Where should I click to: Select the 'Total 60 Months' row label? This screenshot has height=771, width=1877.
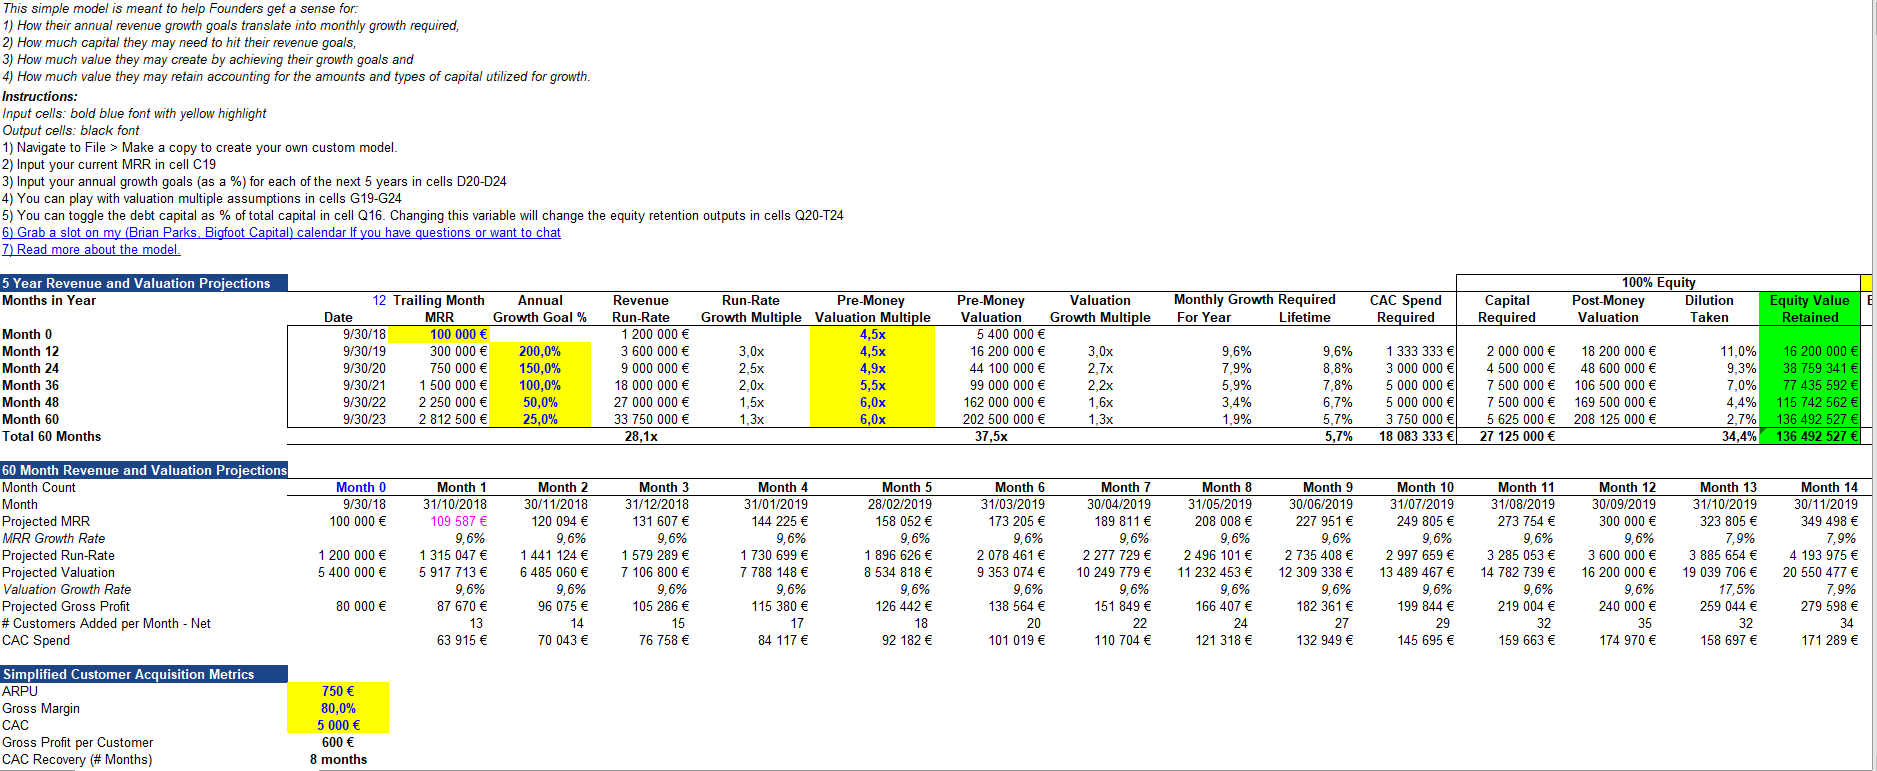51,436
